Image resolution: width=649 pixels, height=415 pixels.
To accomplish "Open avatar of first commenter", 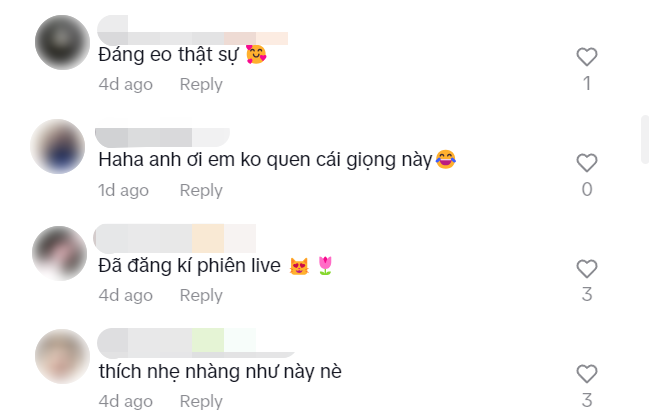I will [x=62, y=42].
